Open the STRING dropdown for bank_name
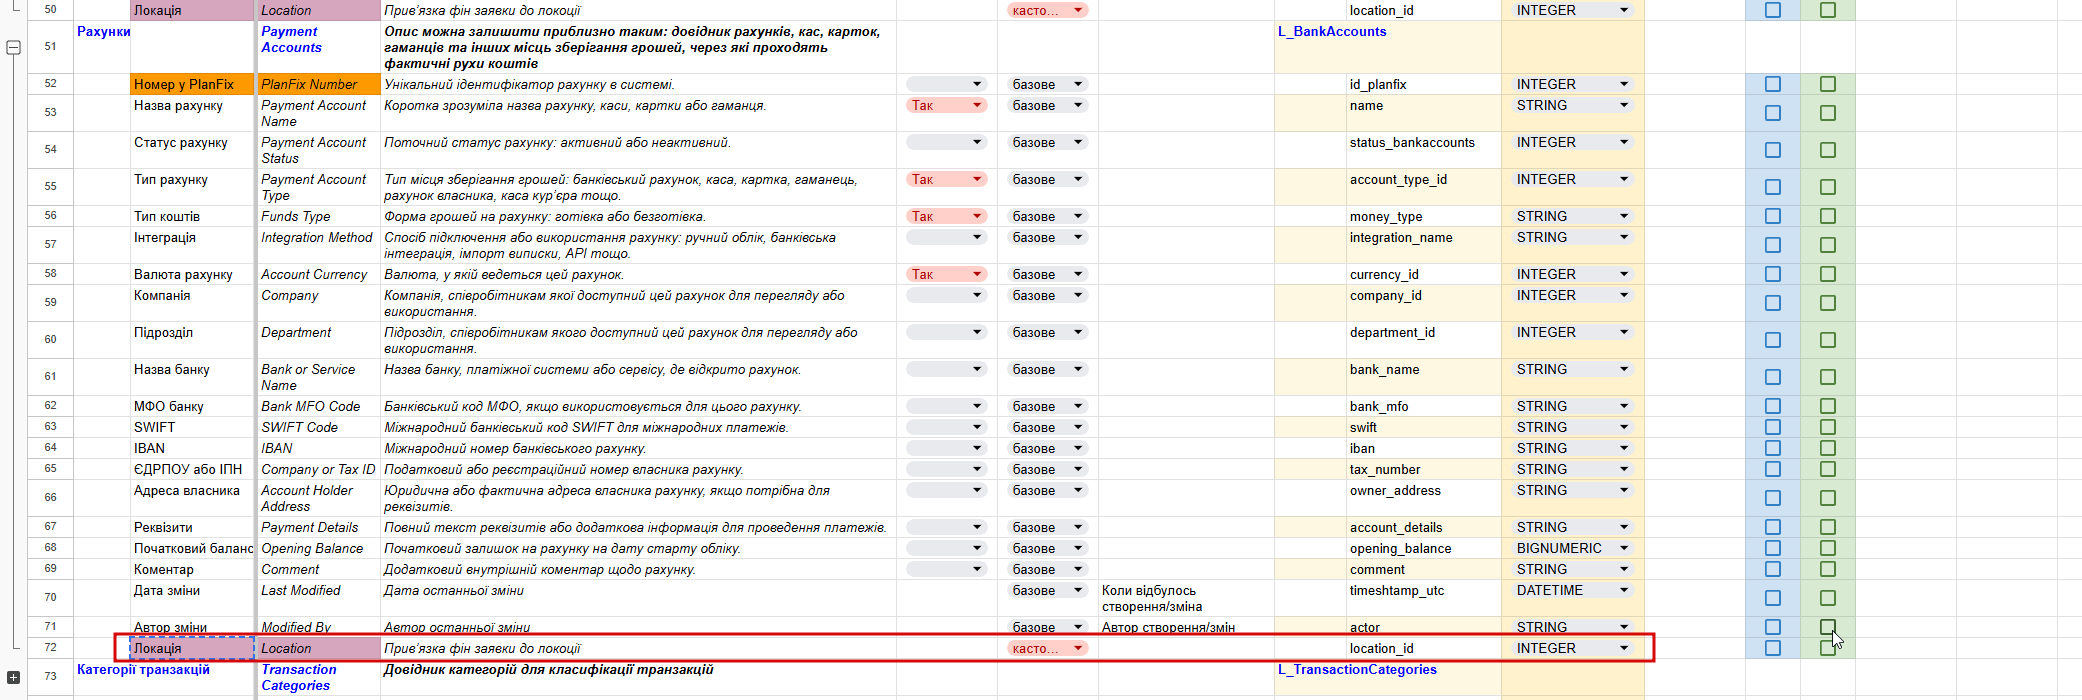This screenshot has width=2082, height=700. [1572, 369]
